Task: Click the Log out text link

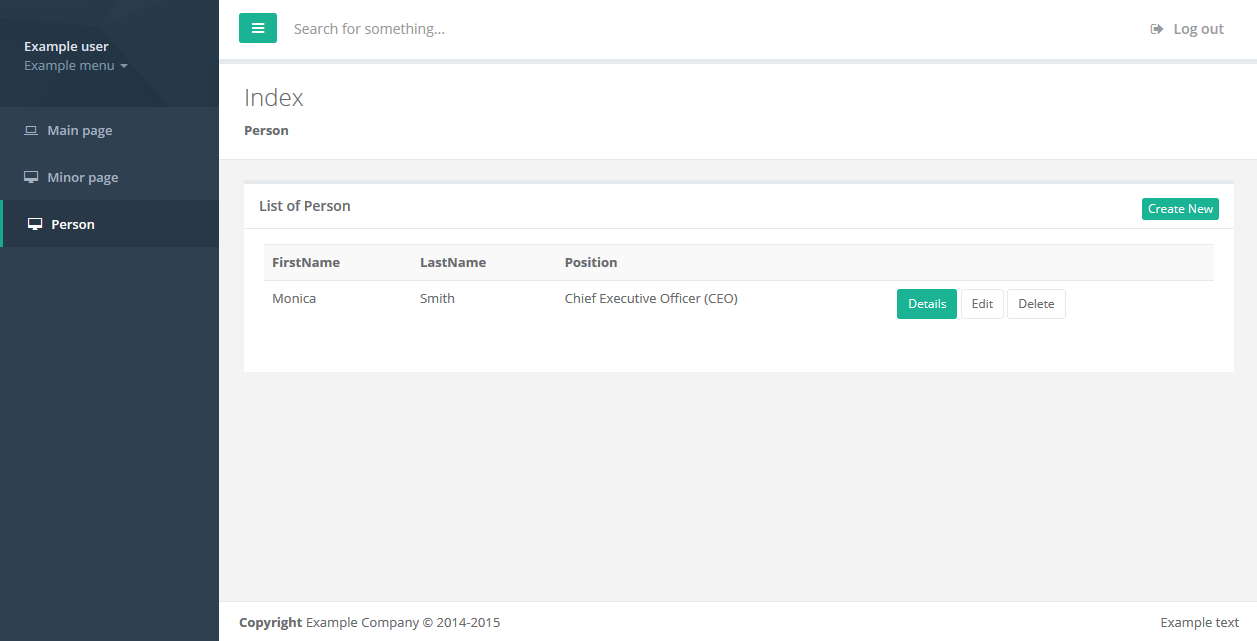Action: point(1198,29)
